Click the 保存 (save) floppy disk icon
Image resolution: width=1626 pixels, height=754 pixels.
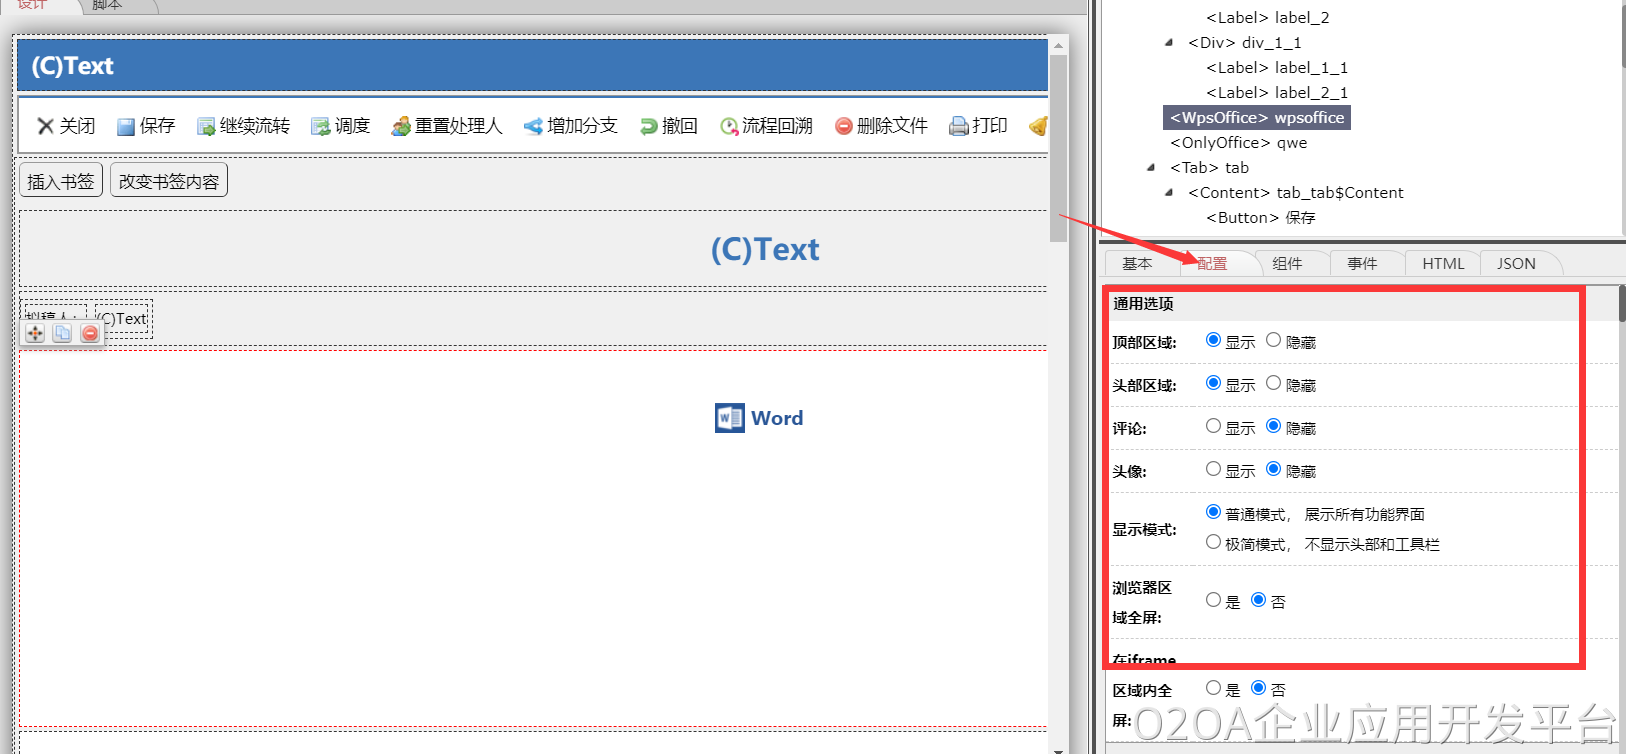[x=126, y=126]
